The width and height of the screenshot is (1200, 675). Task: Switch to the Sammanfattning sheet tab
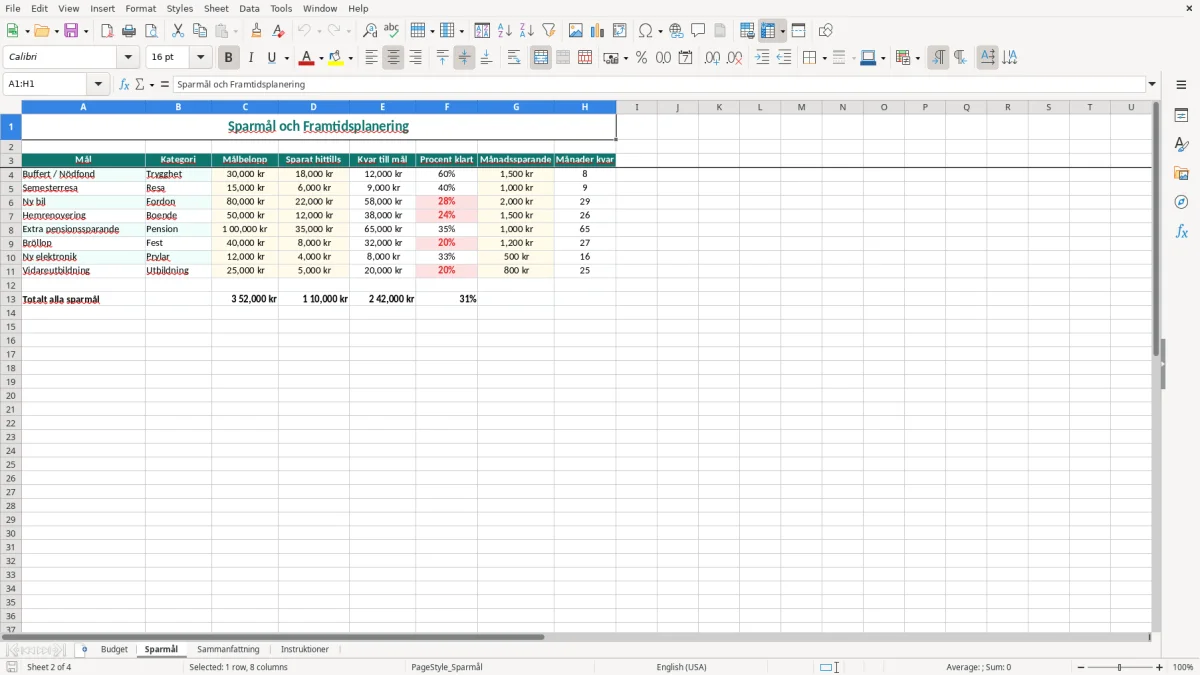click(x=228, y=649)
